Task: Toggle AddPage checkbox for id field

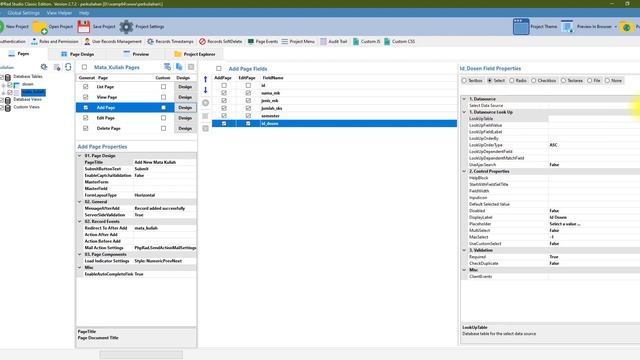Action: [224, 85]
